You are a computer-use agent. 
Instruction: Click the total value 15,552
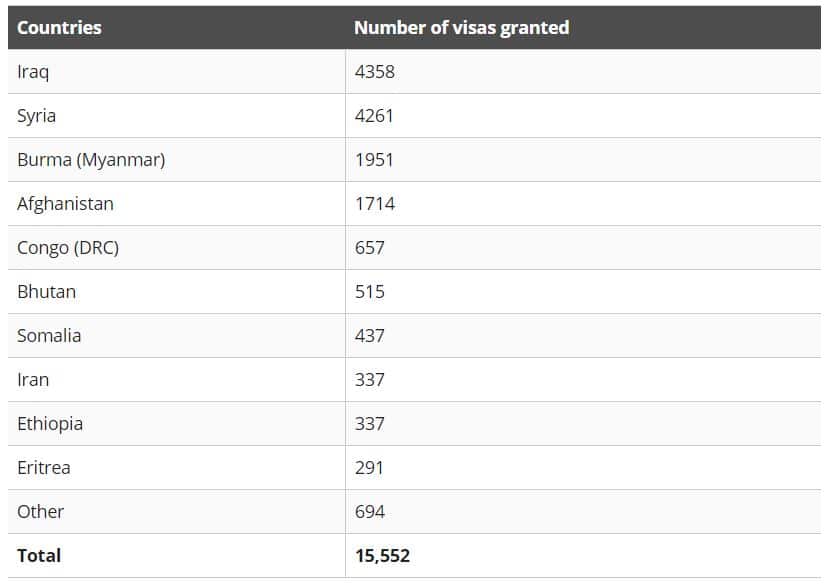[382, 556]
